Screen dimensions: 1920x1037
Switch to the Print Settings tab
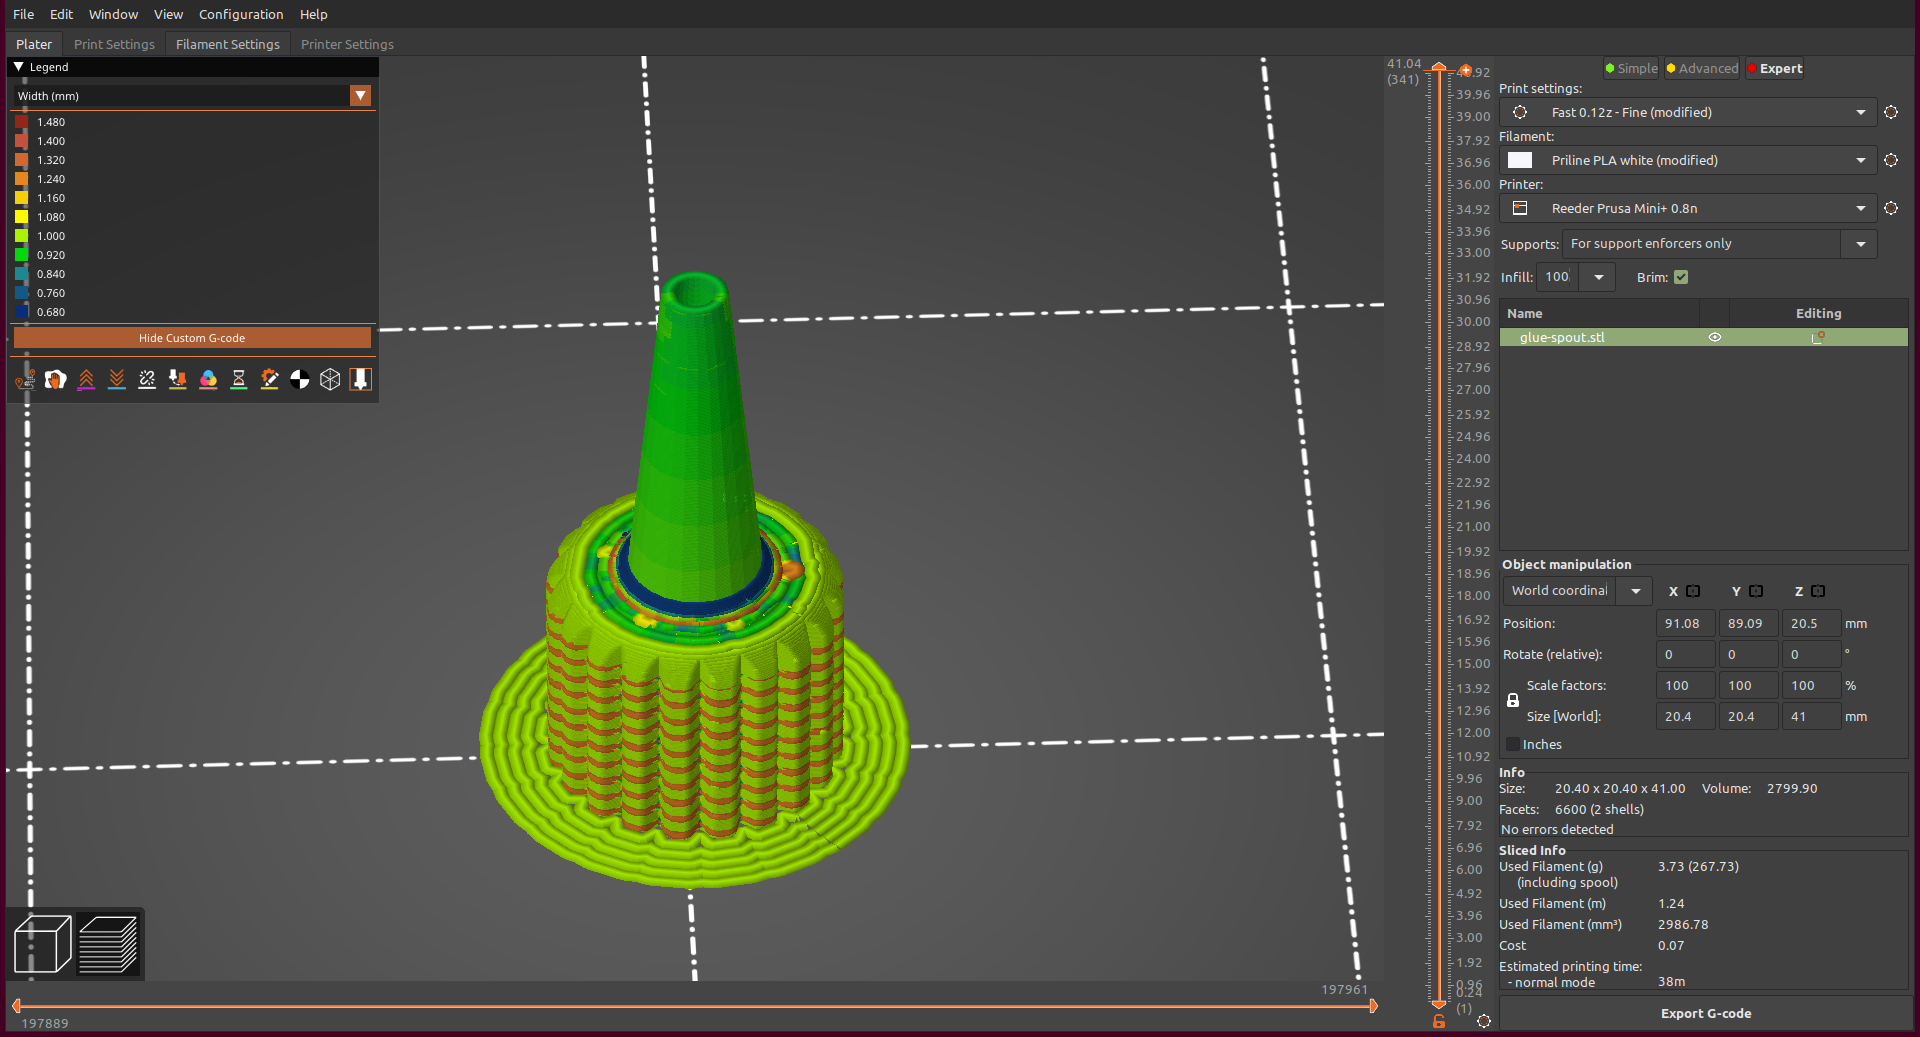coord(114,44)
